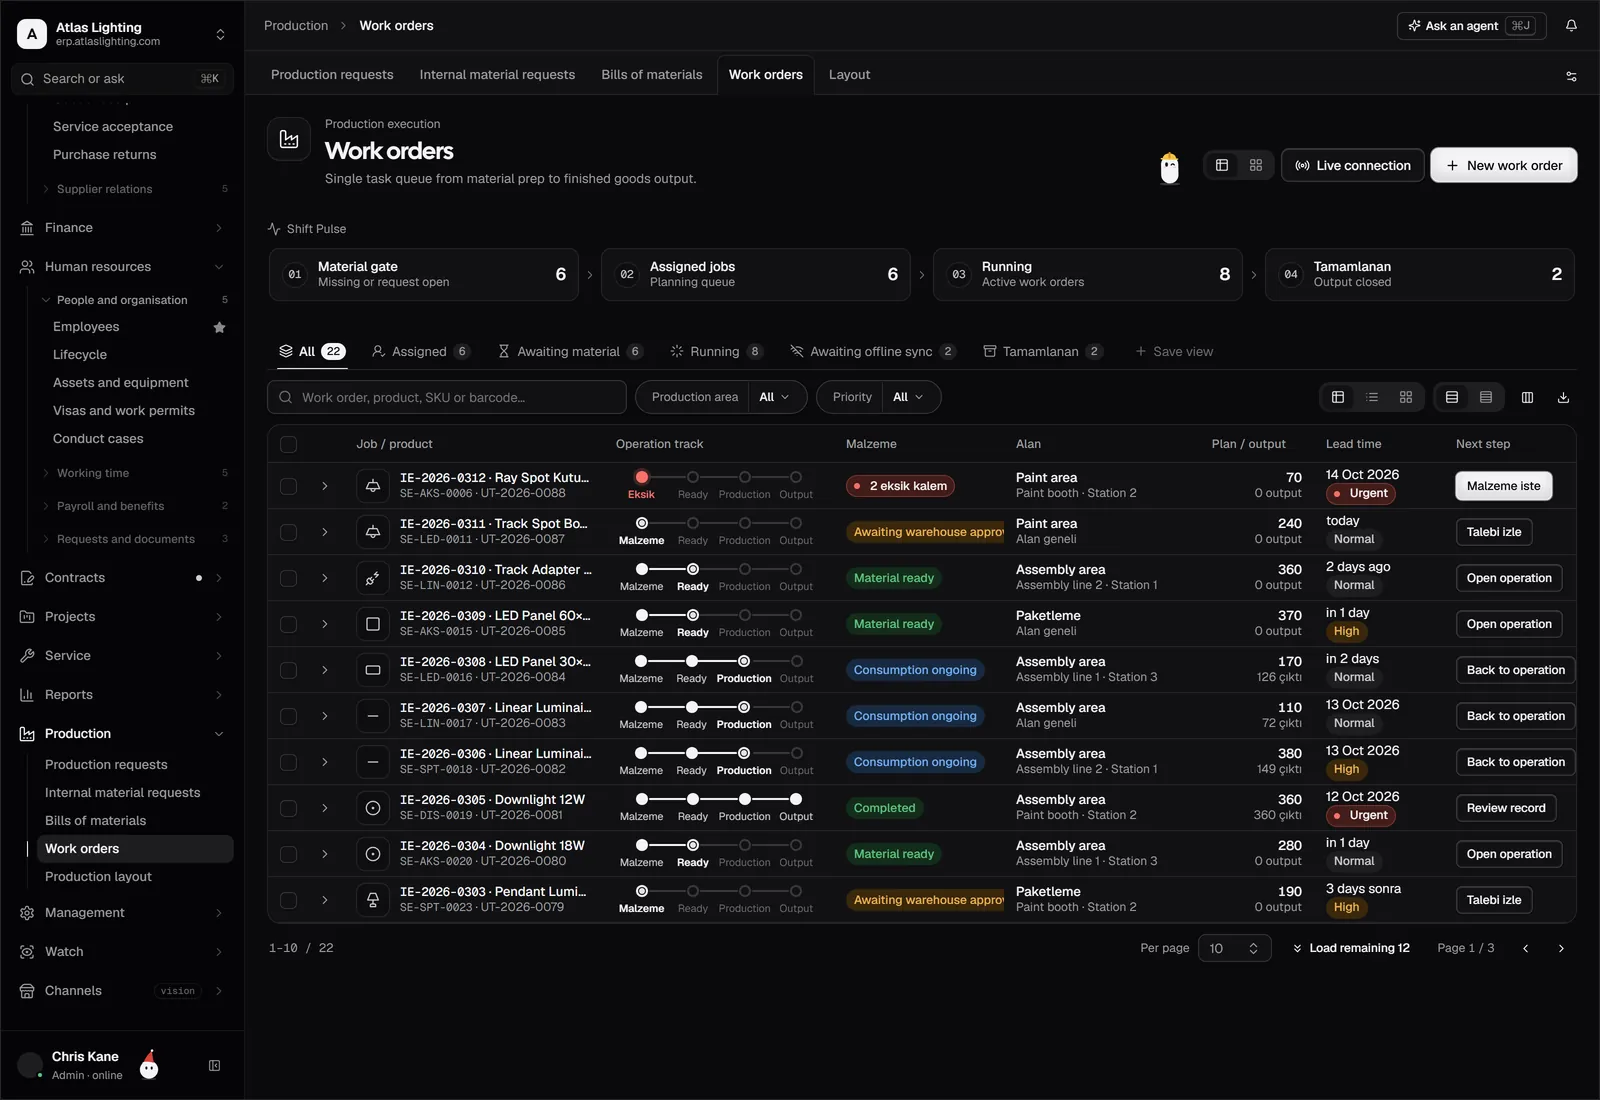
Task: Switch to grid card view in header
Action: point(1256,165)
